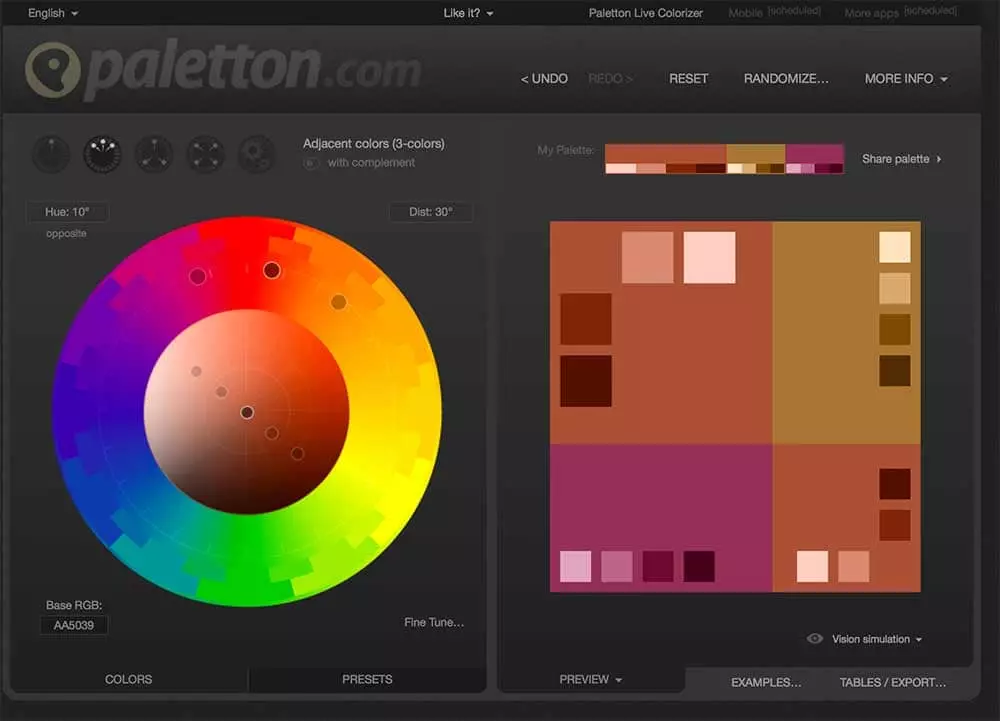Click the lightest pink swatch in the magenta block
This screenshot has height=721, width=1000.
(x=575, y=566)
